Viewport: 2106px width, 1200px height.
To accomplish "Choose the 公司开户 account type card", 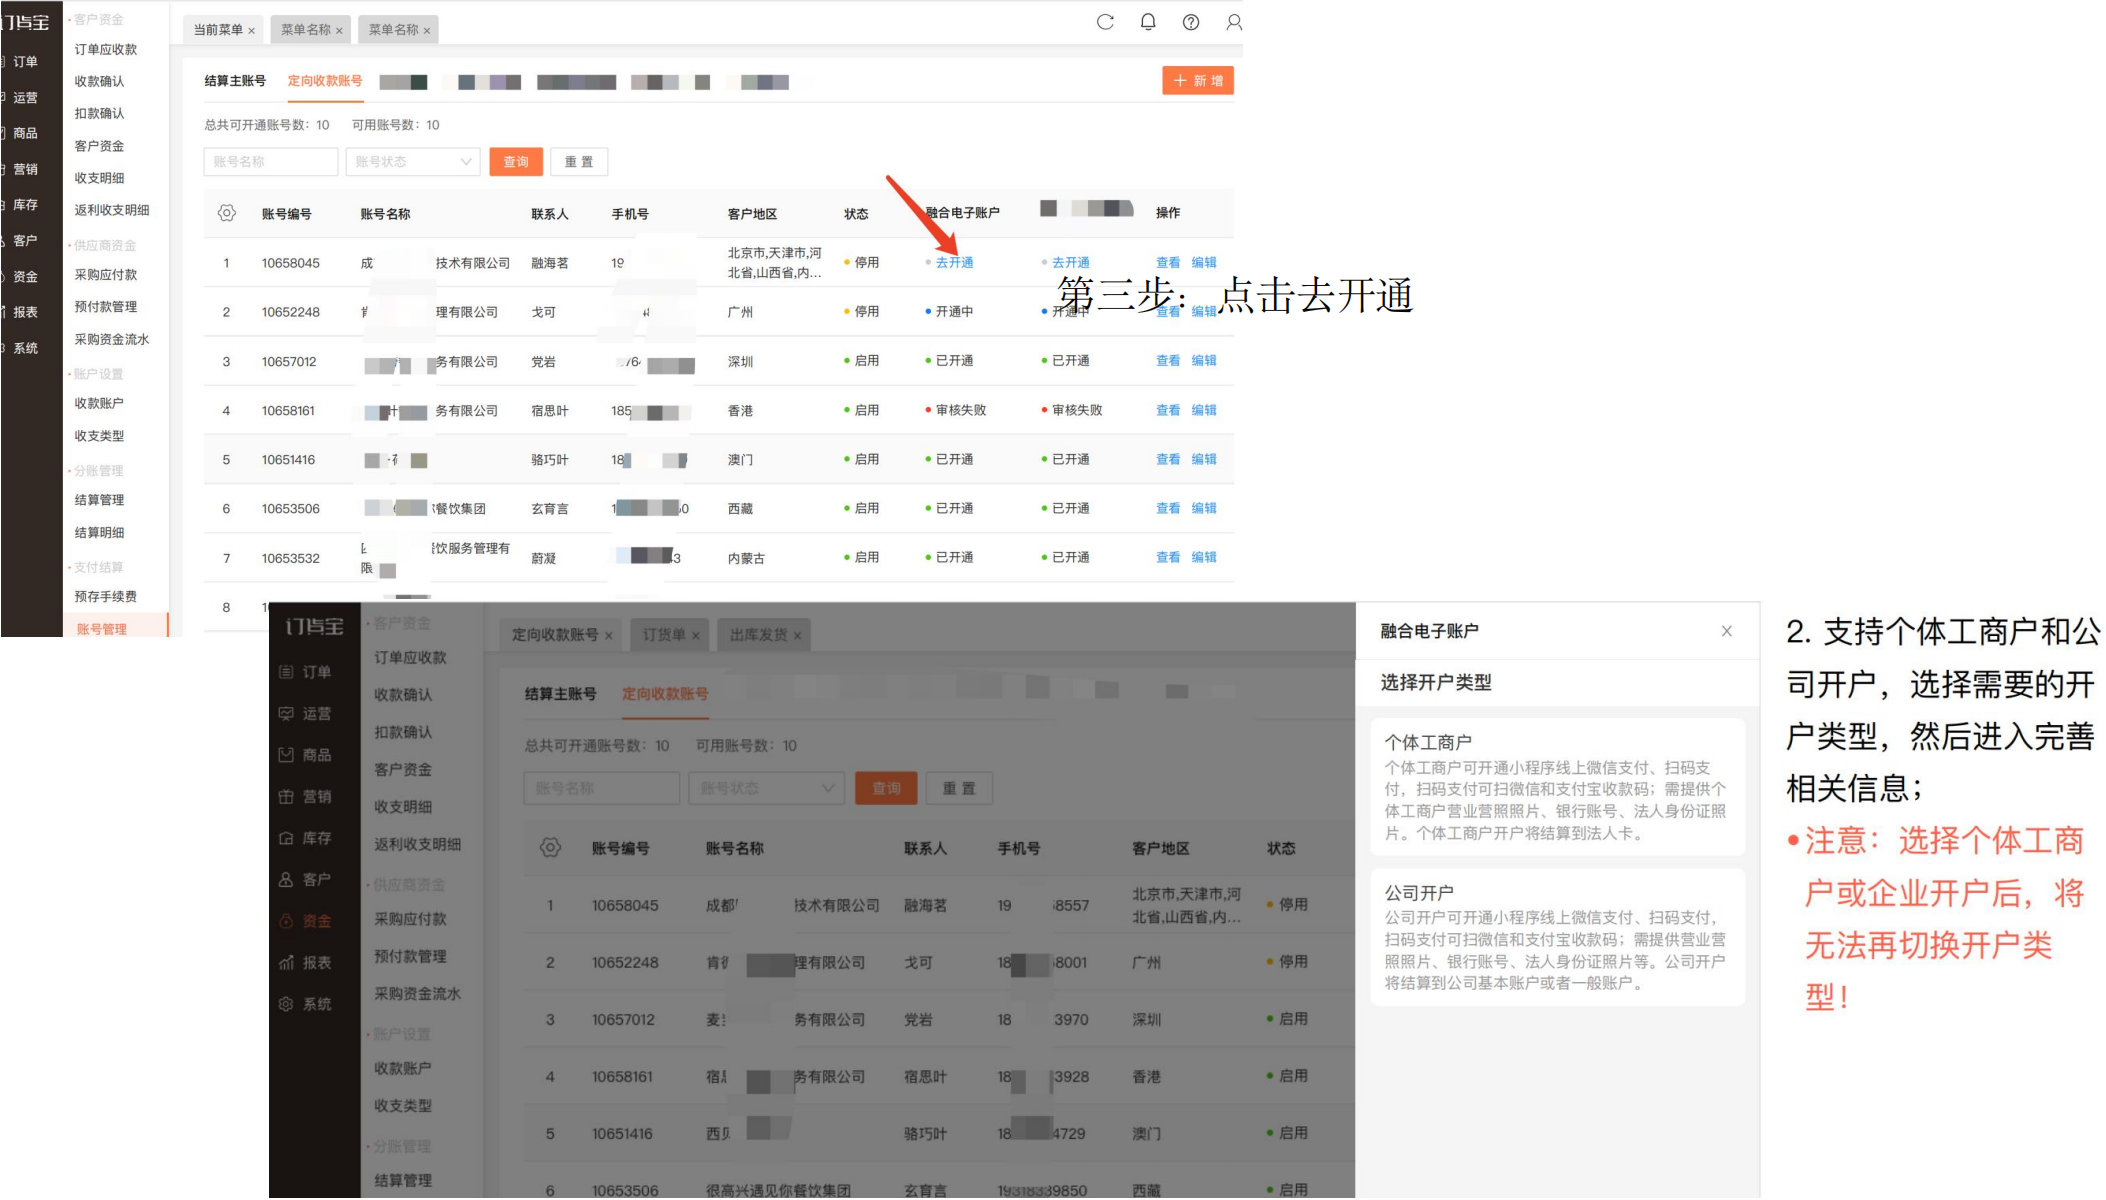I will tap(1557, 937).
